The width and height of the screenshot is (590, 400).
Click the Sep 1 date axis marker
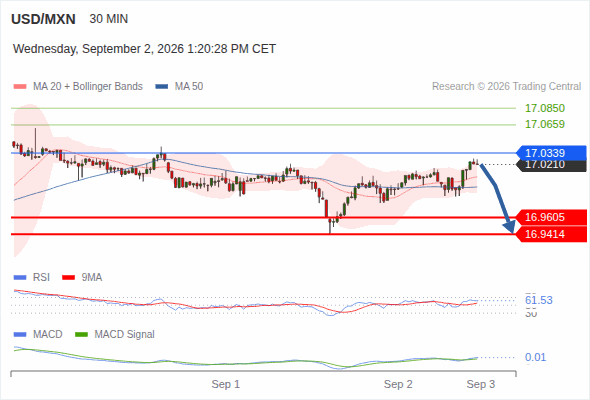click(225, 384)
